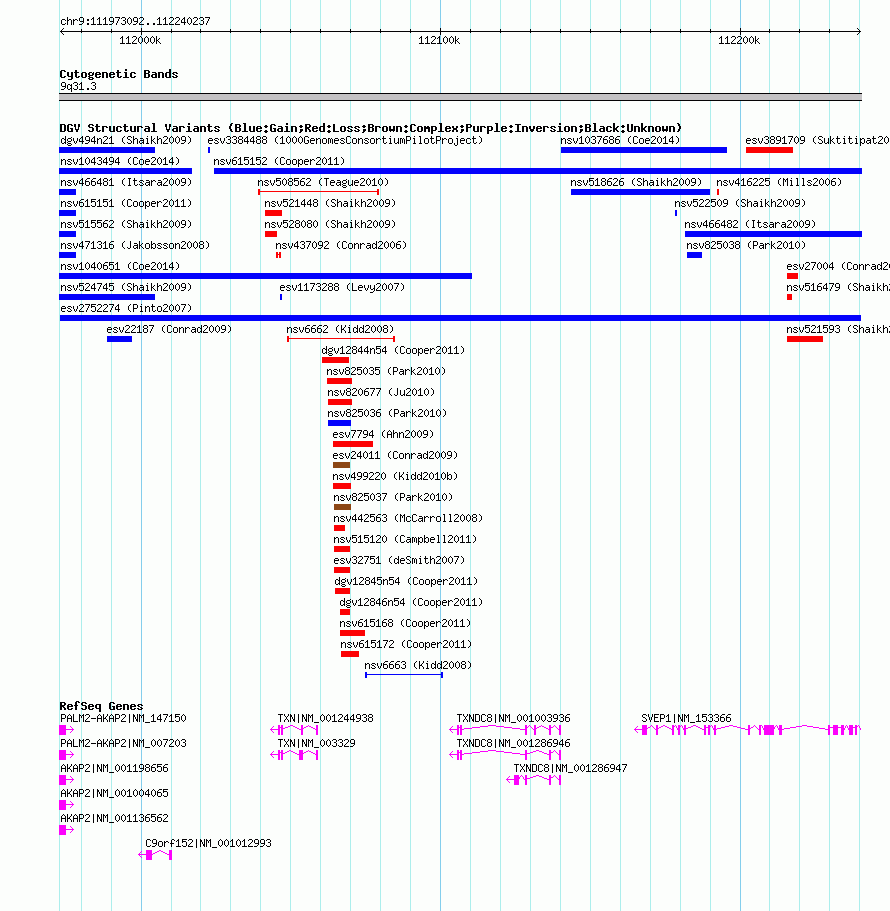
Task: Select nsv466482 (Itsara2009) label
Action: point(750,224)
